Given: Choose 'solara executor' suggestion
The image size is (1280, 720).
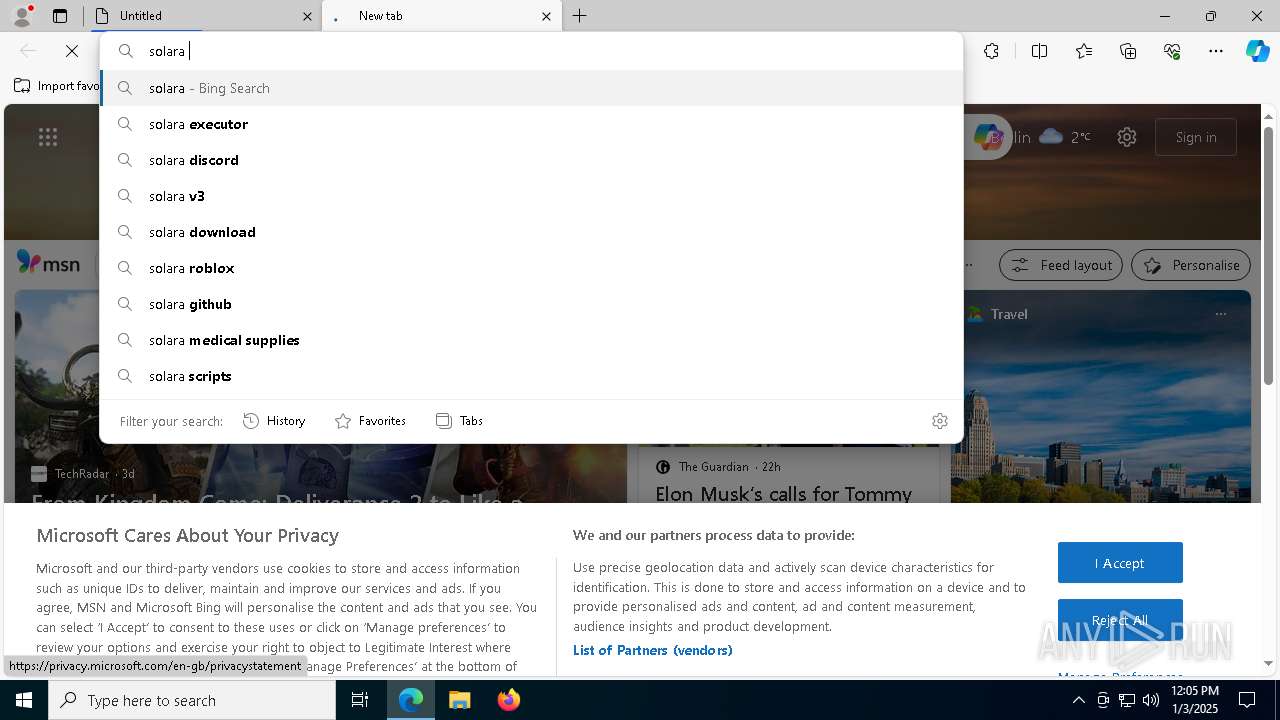Looking at the screenshot, I should (531, 124).
